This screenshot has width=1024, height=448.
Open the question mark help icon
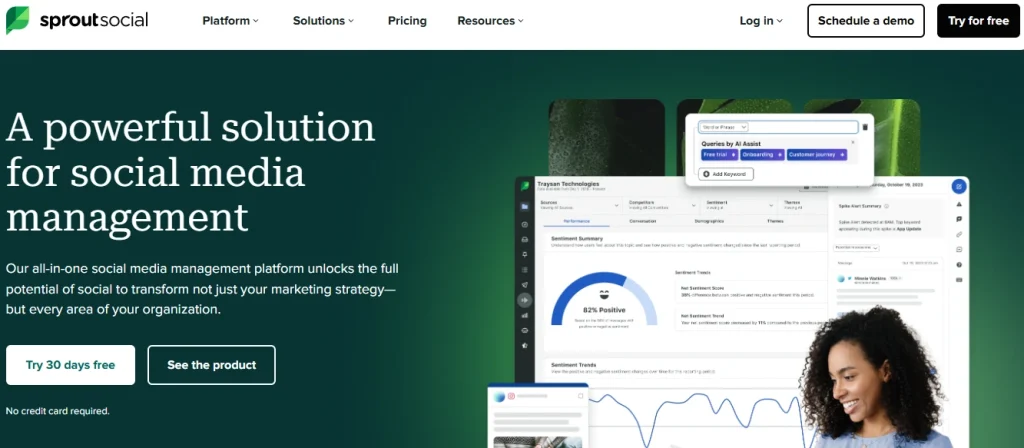959,264
